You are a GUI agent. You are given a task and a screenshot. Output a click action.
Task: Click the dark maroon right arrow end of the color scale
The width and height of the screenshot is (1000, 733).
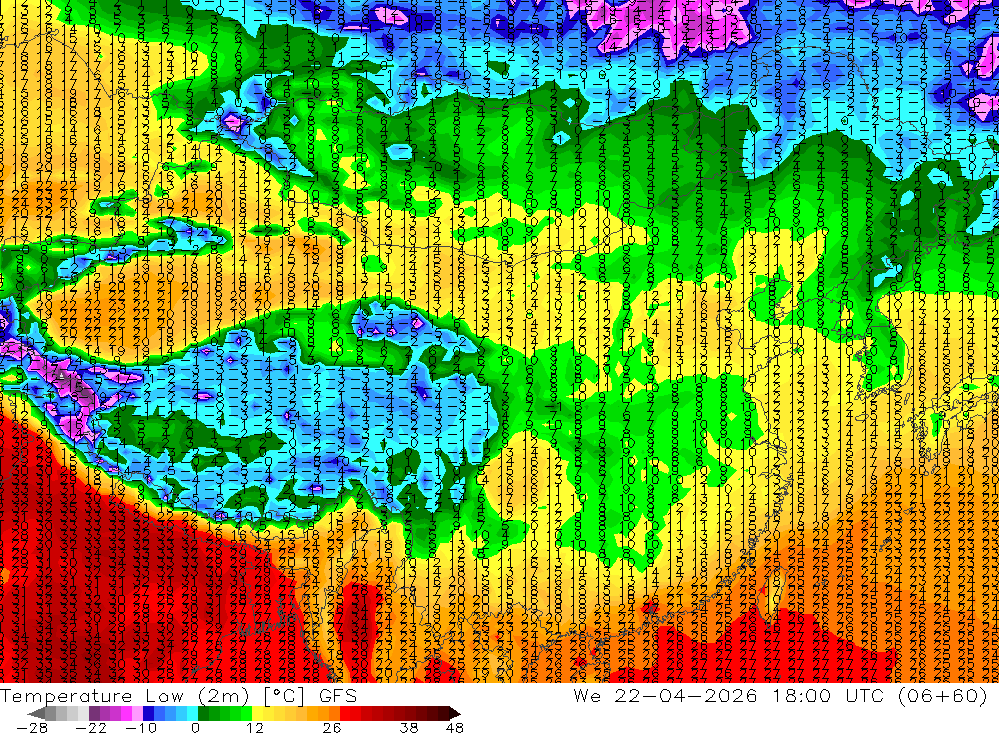(454, 713)
